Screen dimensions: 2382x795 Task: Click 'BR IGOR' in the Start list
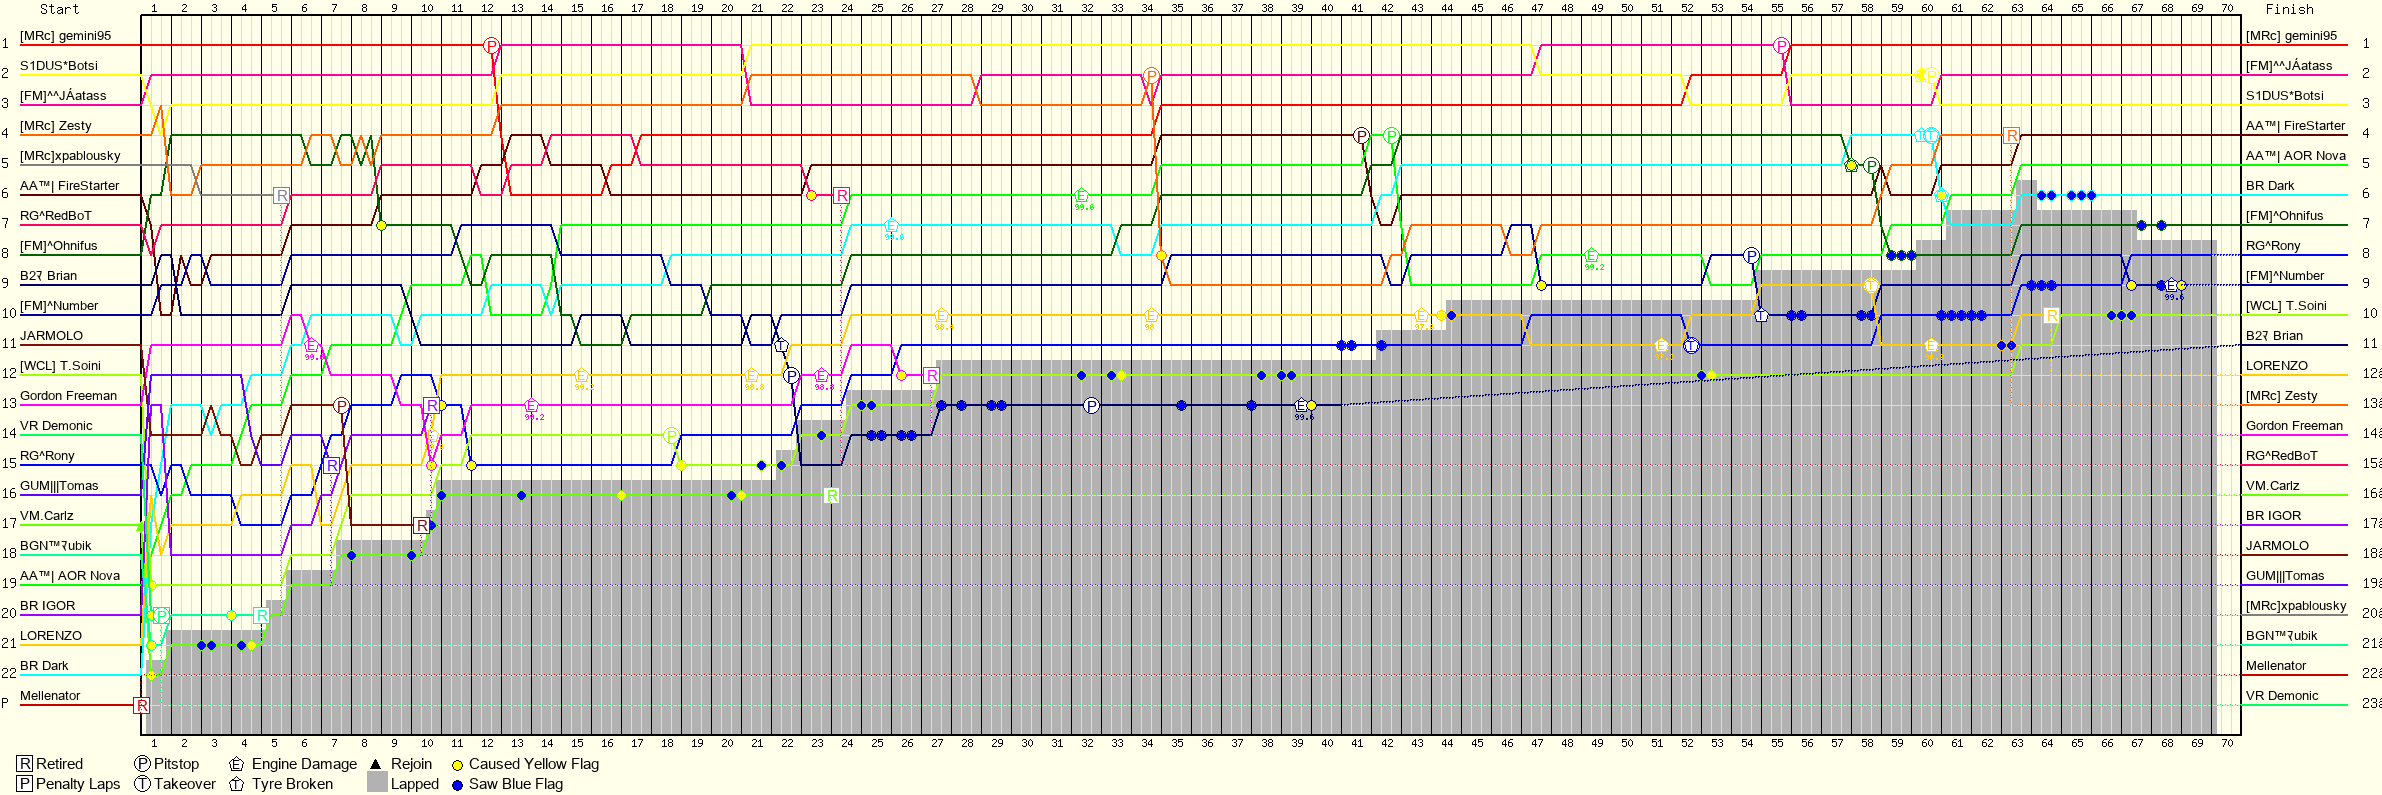coord(47,606)
